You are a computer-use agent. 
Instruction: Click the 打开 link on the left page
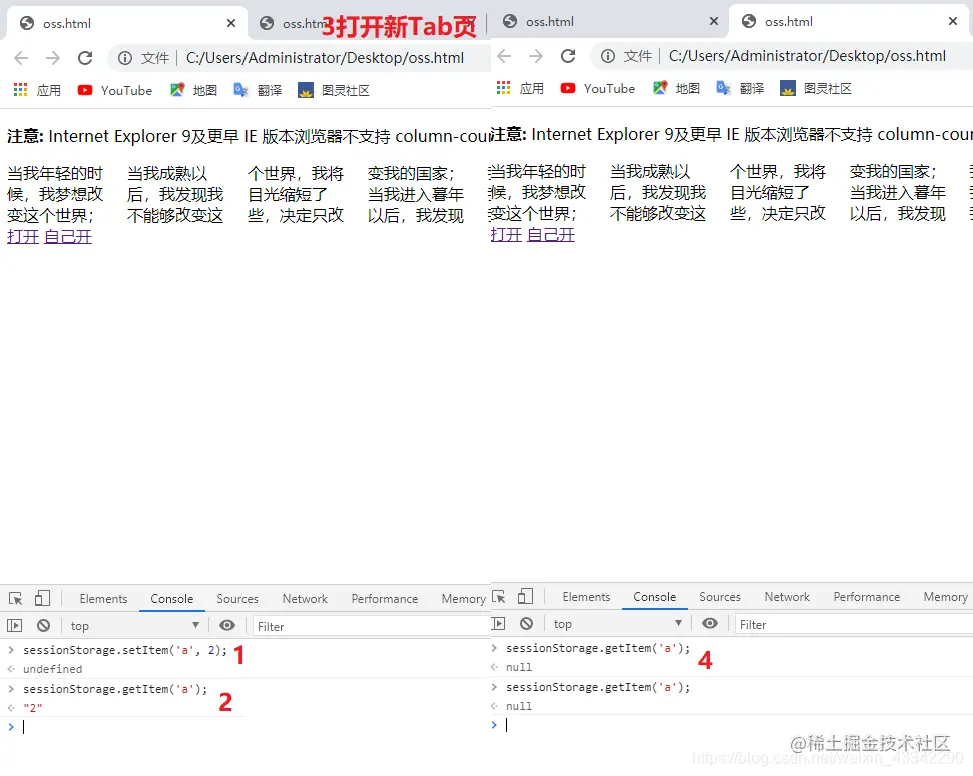pos(22,237)
